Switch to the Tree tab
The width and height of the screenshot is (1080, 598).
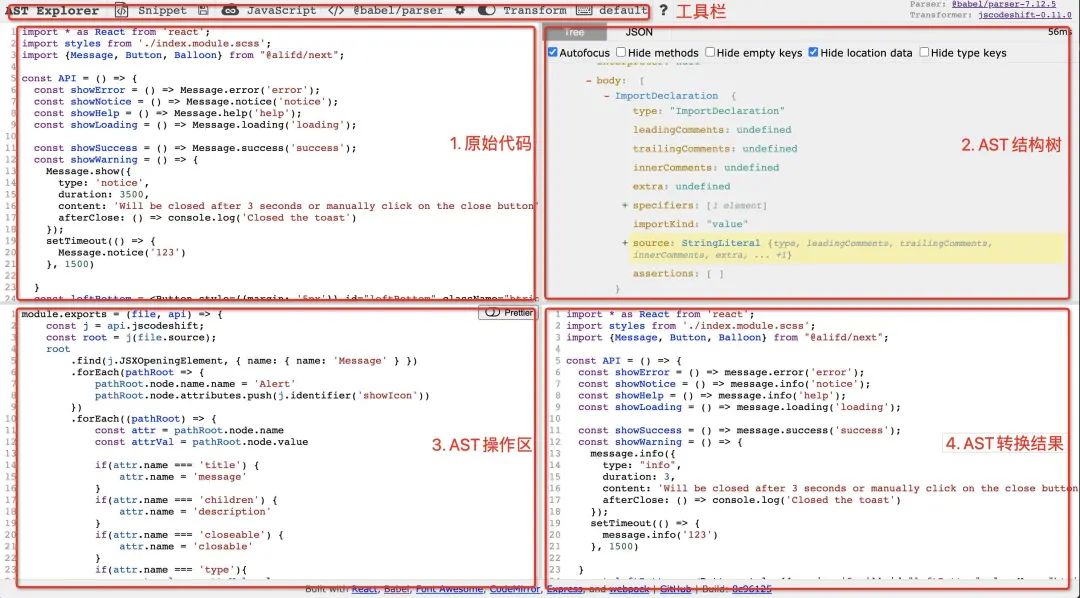pyautogui.click(x=574, y=33)
